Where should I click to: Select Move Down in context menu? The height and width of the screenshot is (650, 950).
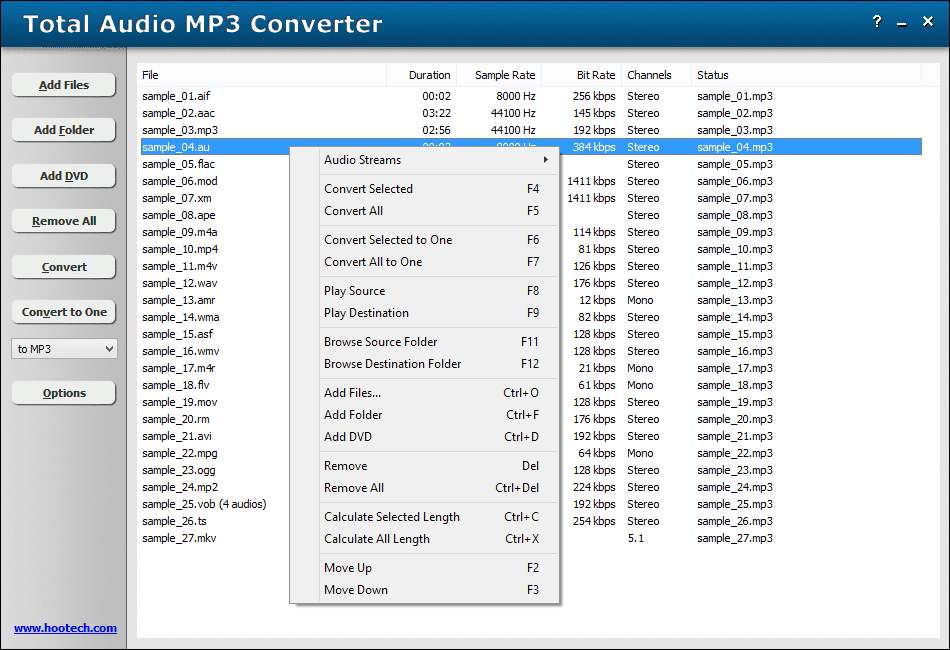tap(436, 589)
